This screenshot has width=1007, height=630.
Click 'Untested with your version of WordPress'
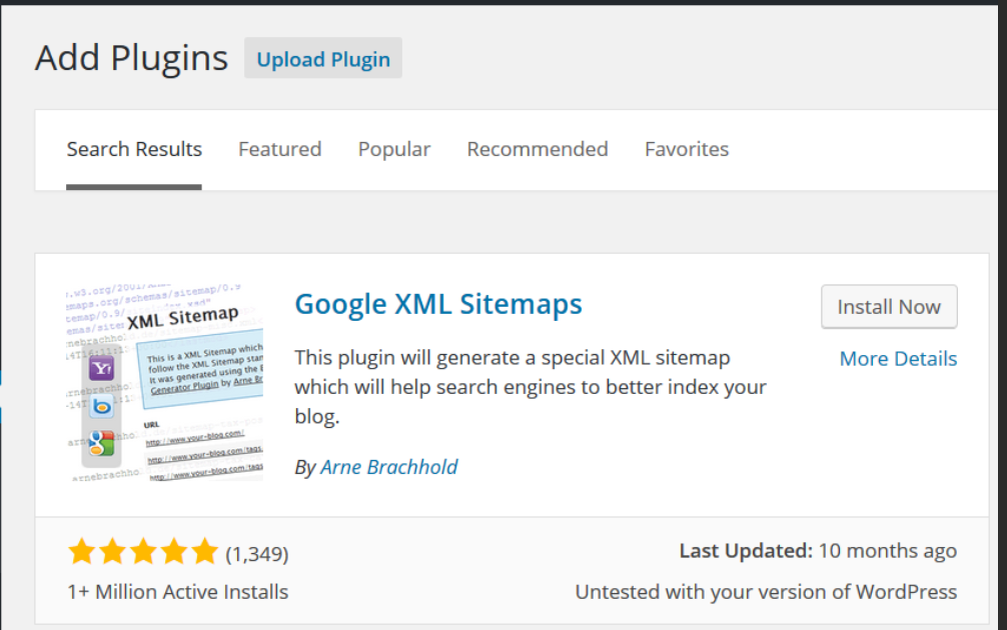pyautogui.click(x=766, y=591)
